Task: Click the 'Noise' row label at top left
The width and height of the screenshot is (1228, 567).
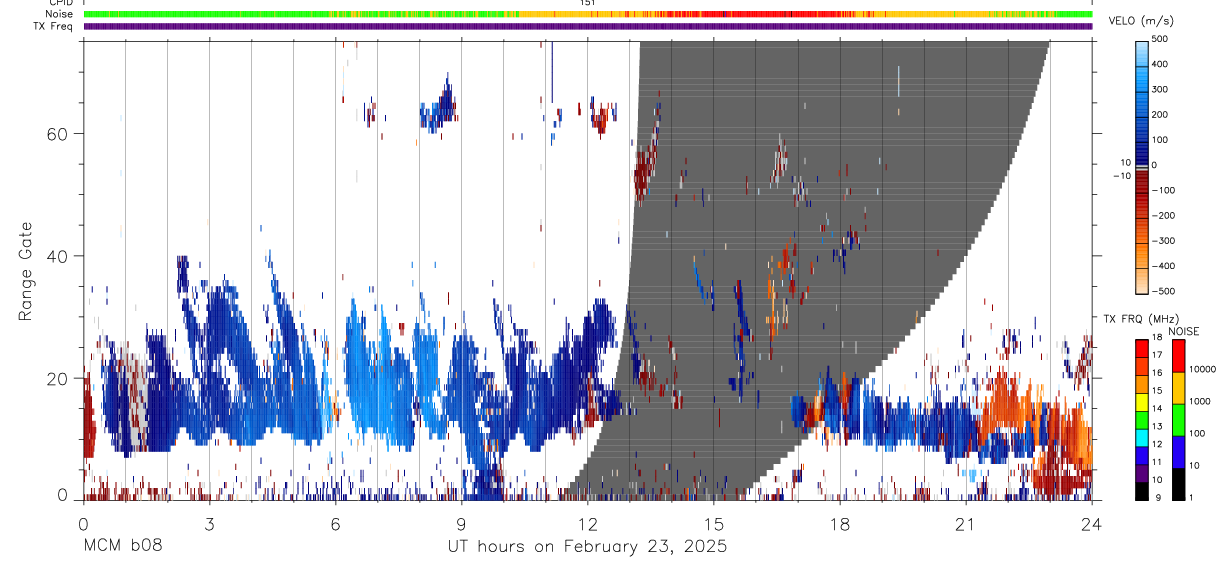Action: [60, 14]
